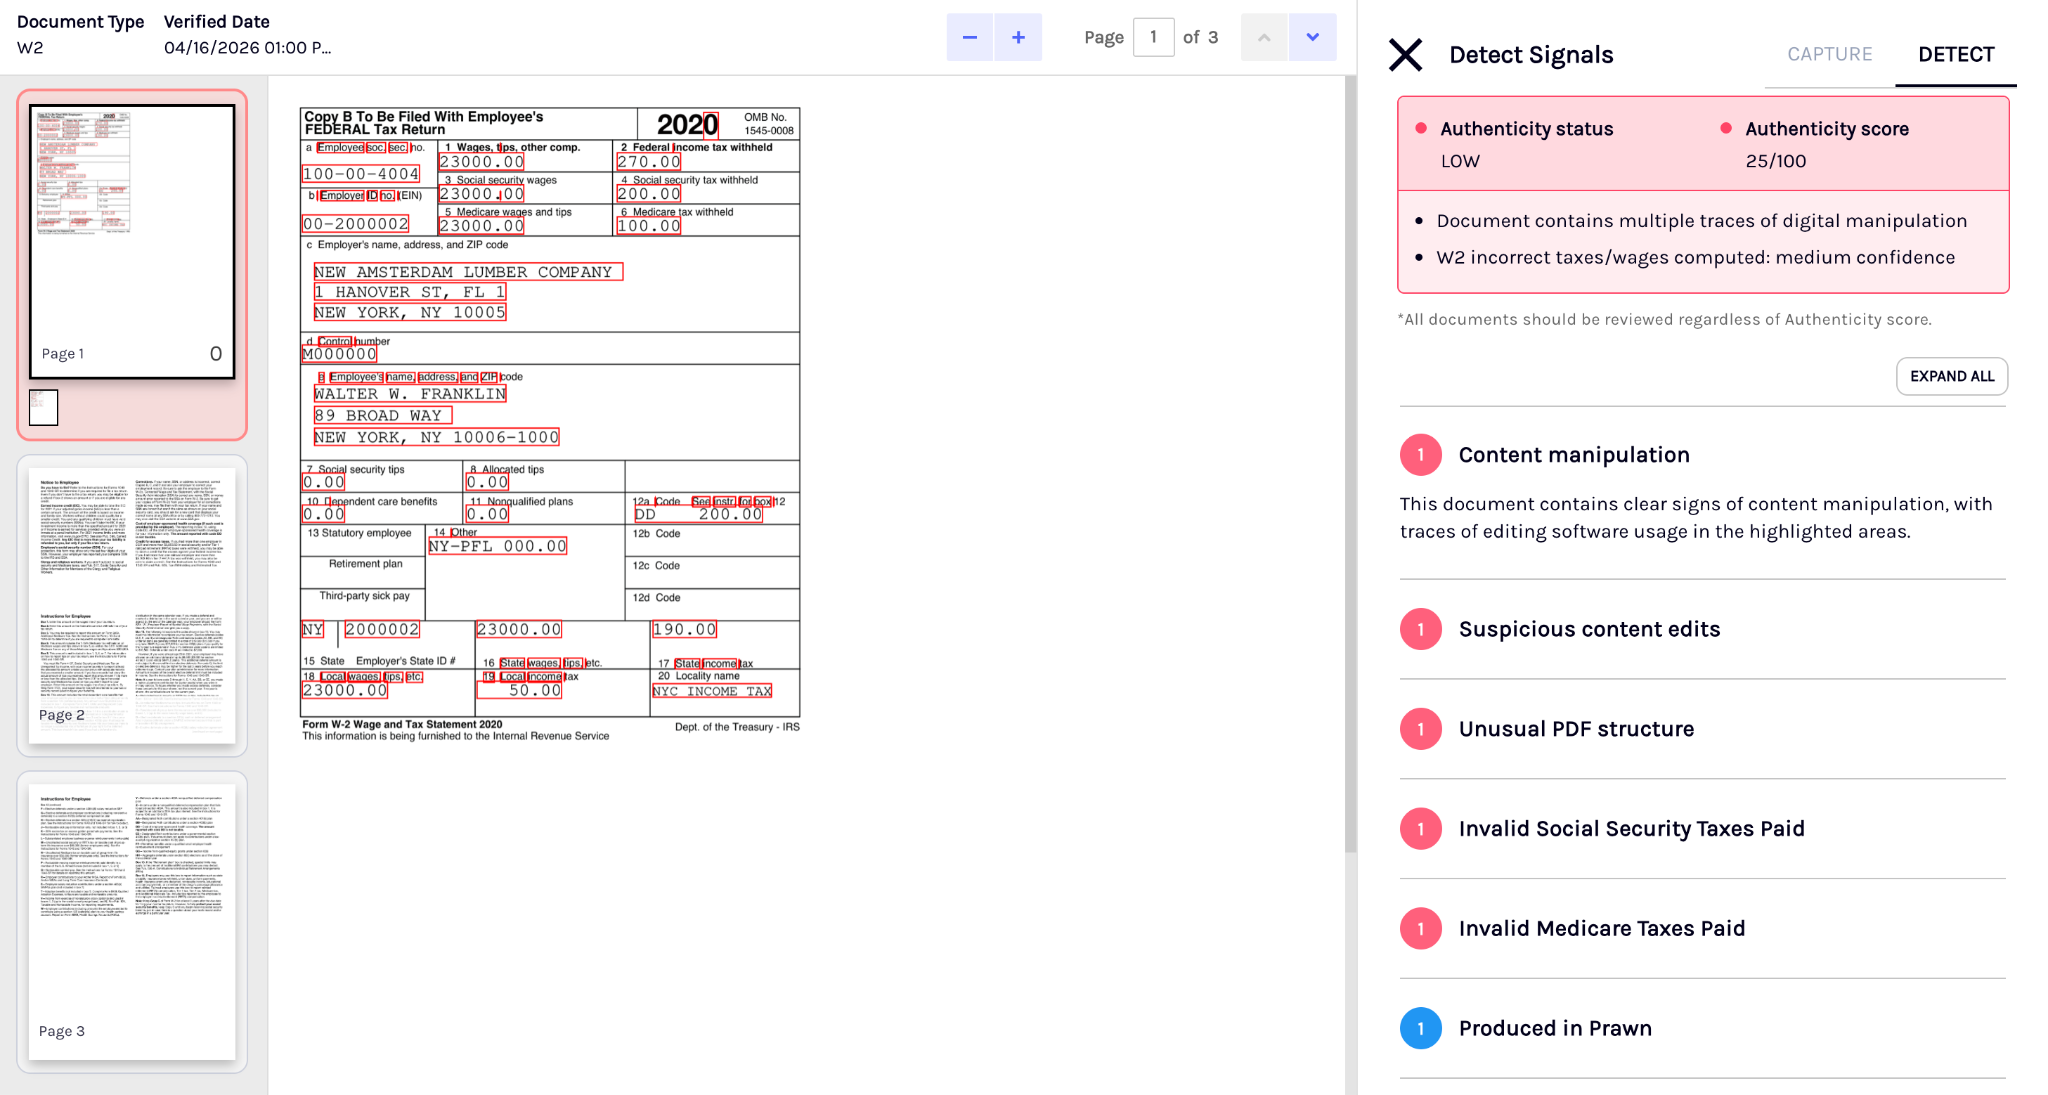The height and width of the screenshot is (1095, 2048).
Task: Click the document viewer vertical scrollbar
Action: (x=1350, y=465)
